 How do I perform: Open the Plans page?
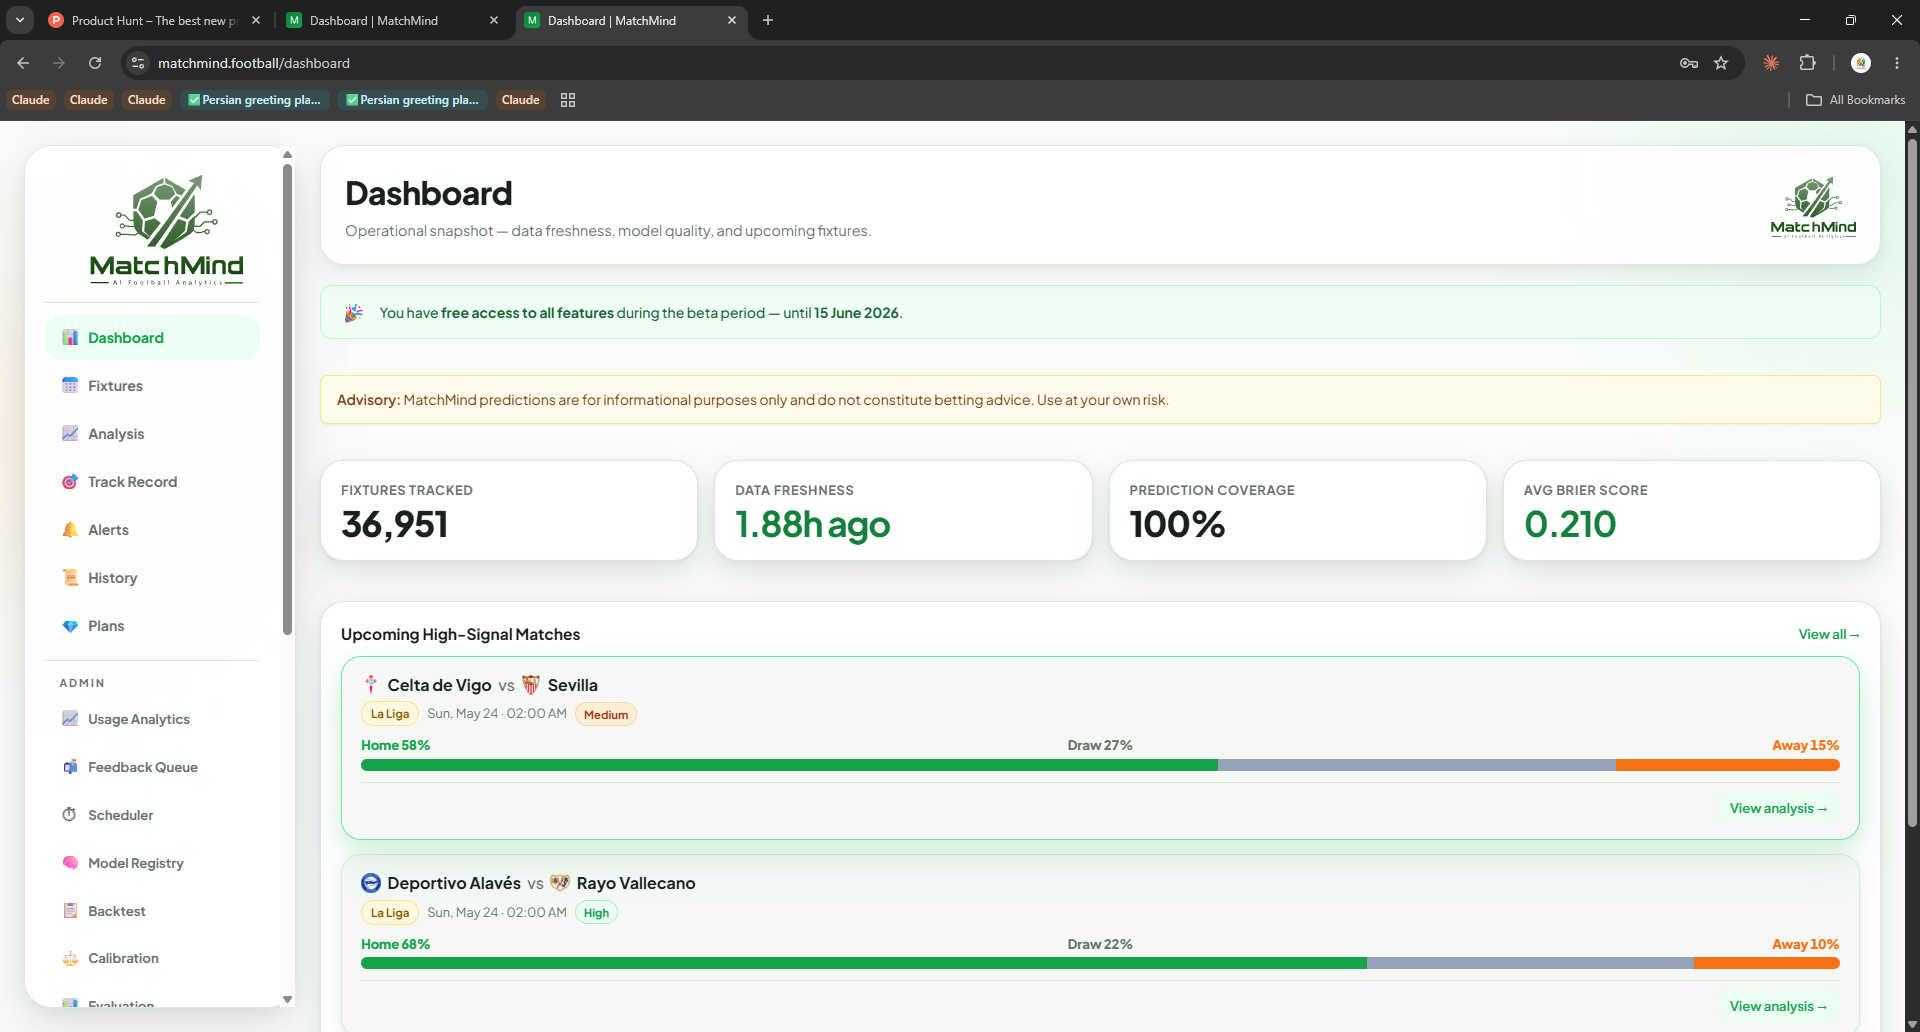coord(152,626)
